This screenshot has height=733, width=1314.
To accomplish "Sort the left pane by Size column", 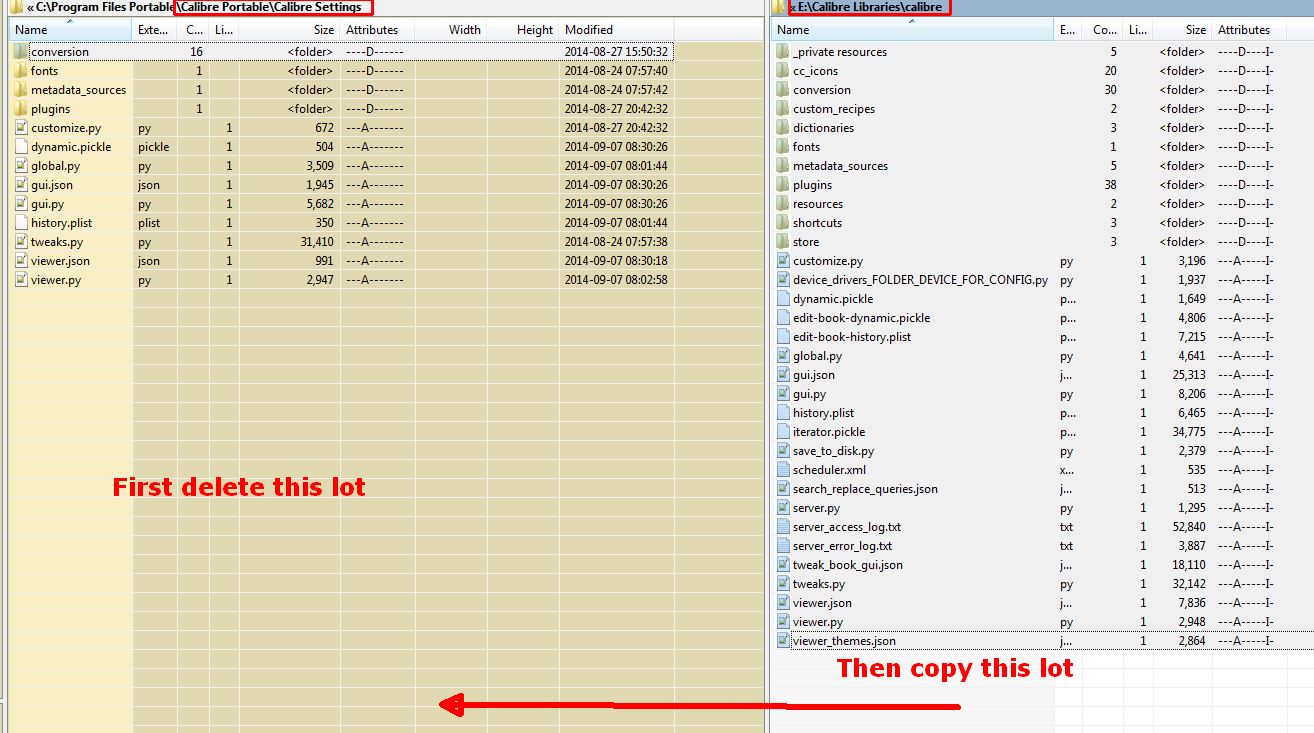I will coord(289,30).
